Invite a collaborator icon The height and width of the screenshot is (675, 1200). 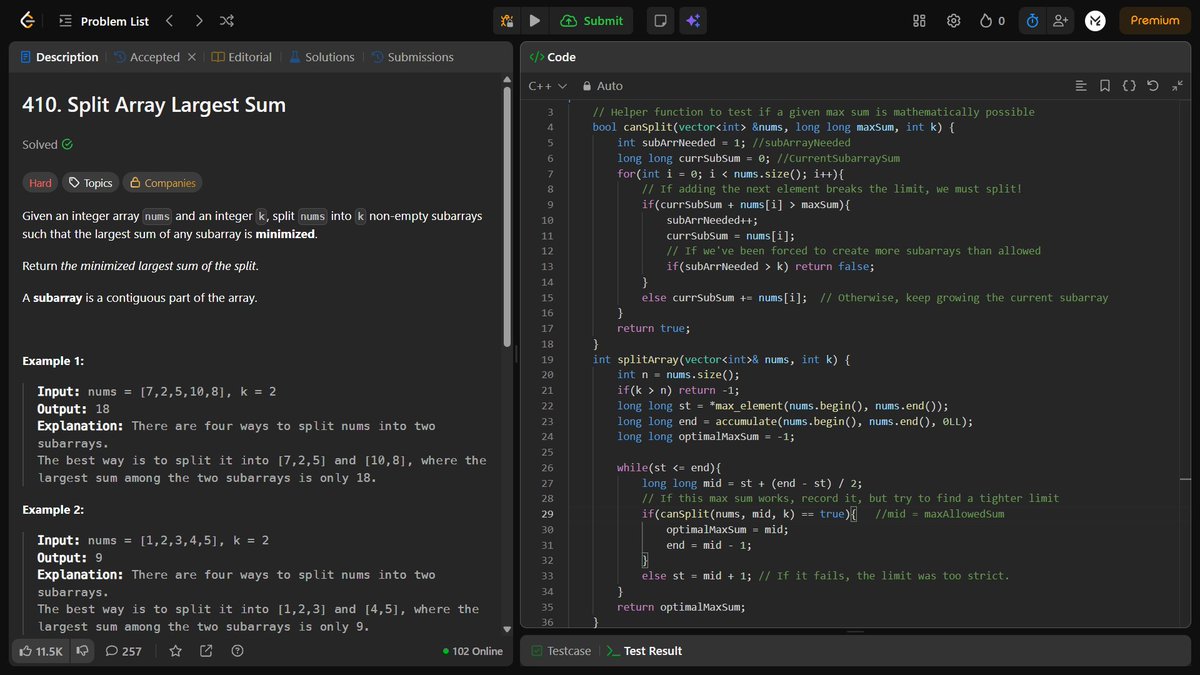[1061, 20]
